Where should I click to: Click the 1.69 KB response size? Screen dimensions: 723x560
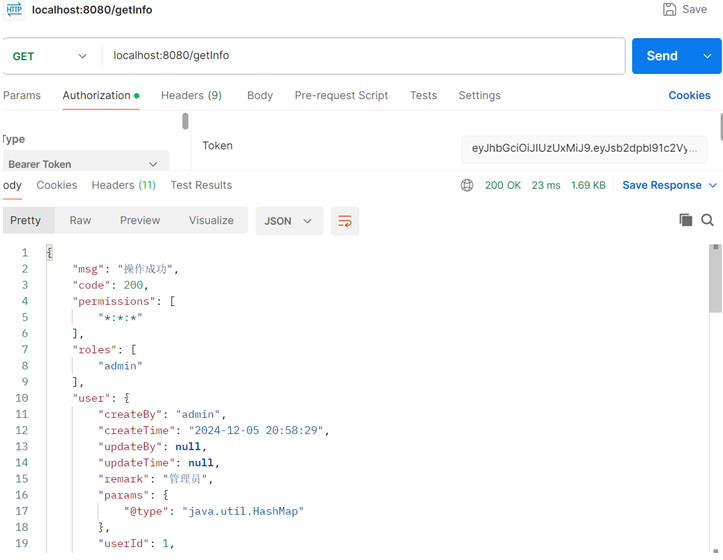pyautogui.click(x=588, y=185)
